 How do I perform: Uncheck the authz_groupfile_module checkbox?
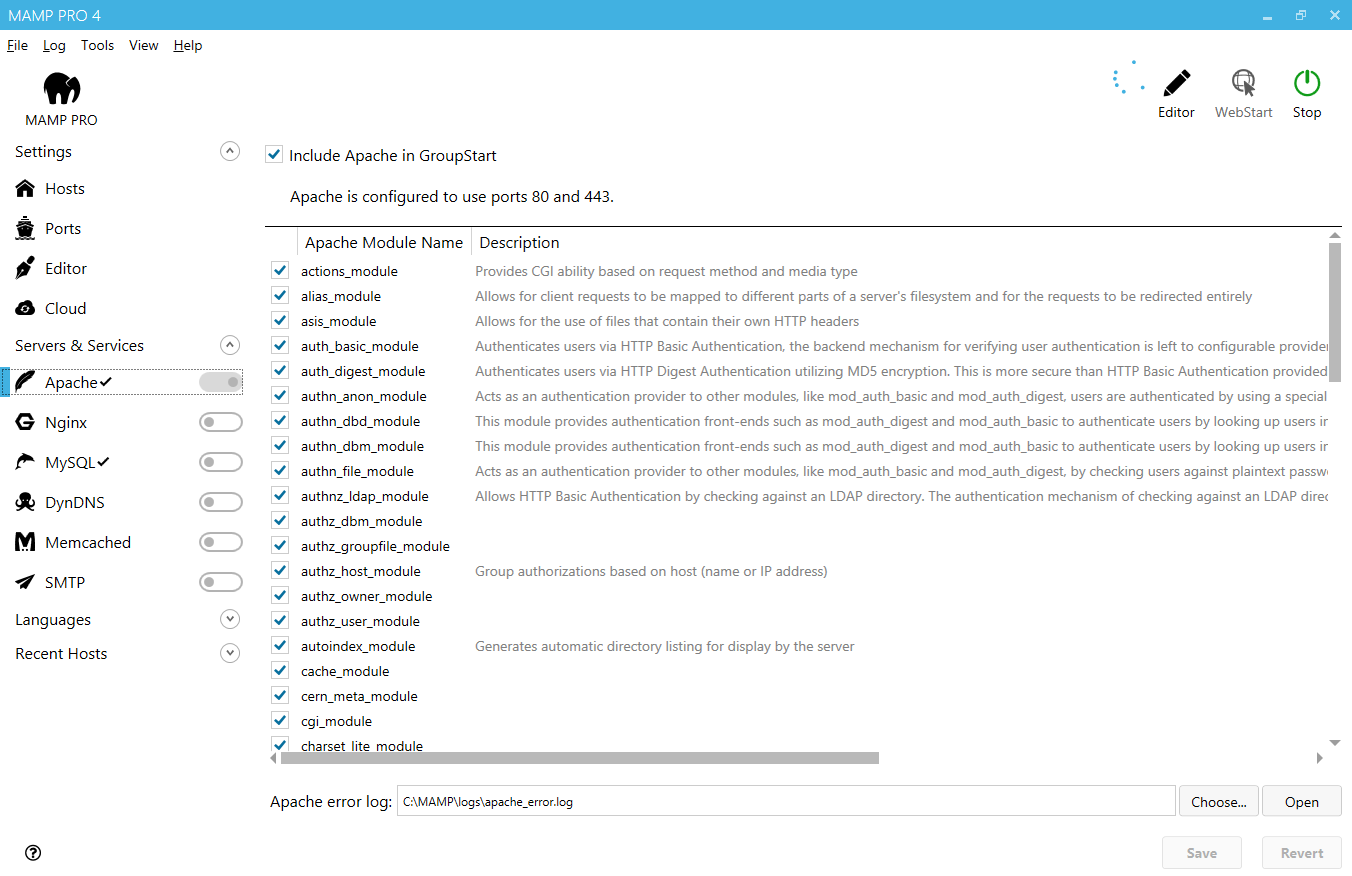pos(280,546)
